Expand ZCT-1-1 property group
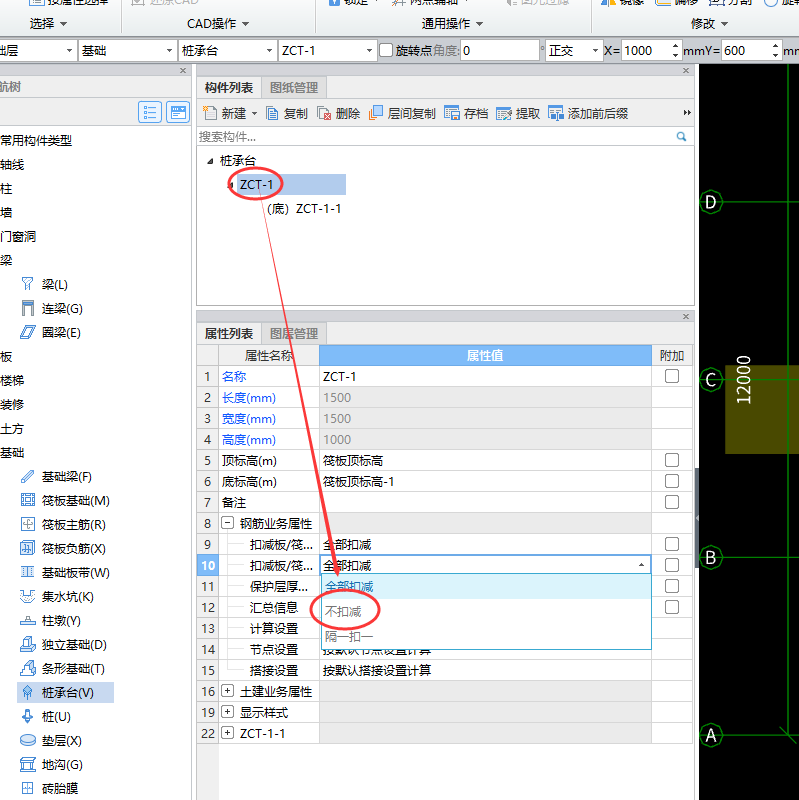The height and width of the screenshot is (800, 799). 228,733
